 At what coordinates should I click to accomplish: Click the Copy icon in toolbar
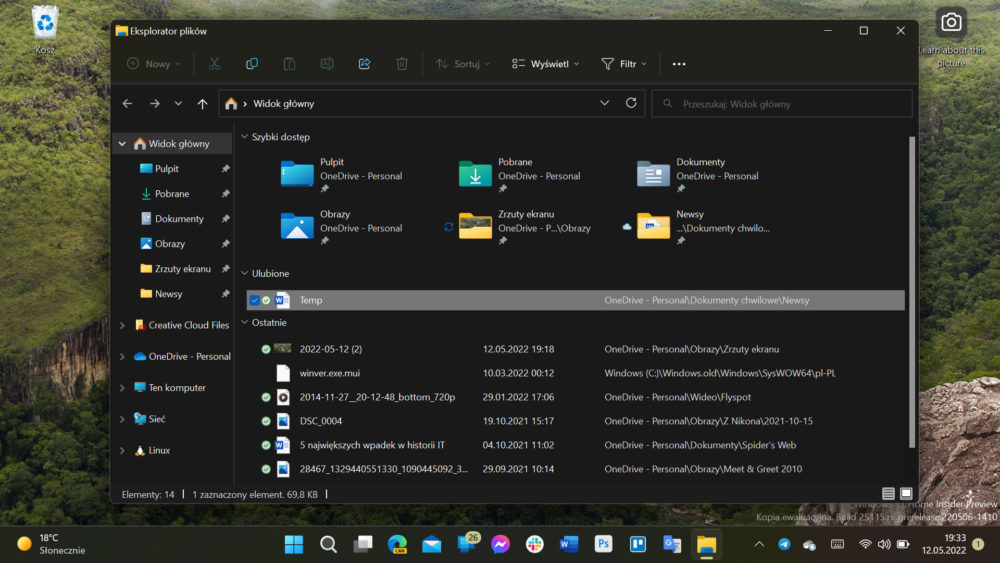coord(252,64)
